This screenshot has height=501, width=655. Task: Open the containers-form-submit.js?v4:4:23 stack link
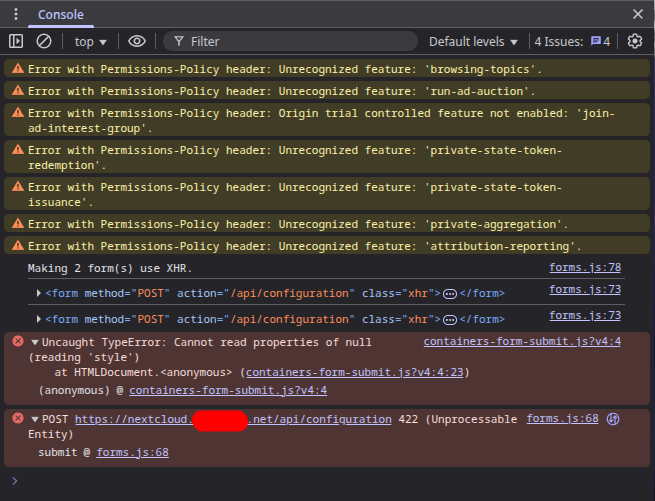click(355, 372)
